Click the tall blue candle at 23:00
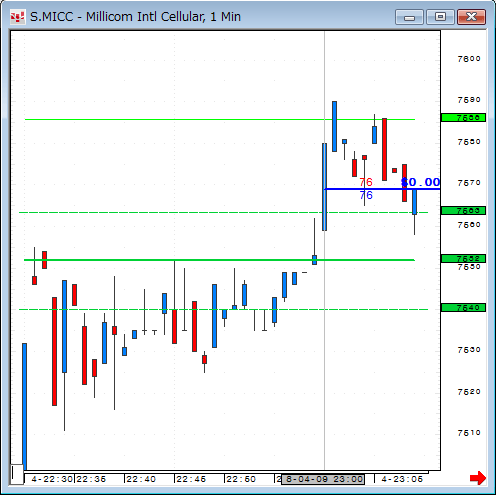The height and width of the screenshot is (495, 496). click(324, 187)
